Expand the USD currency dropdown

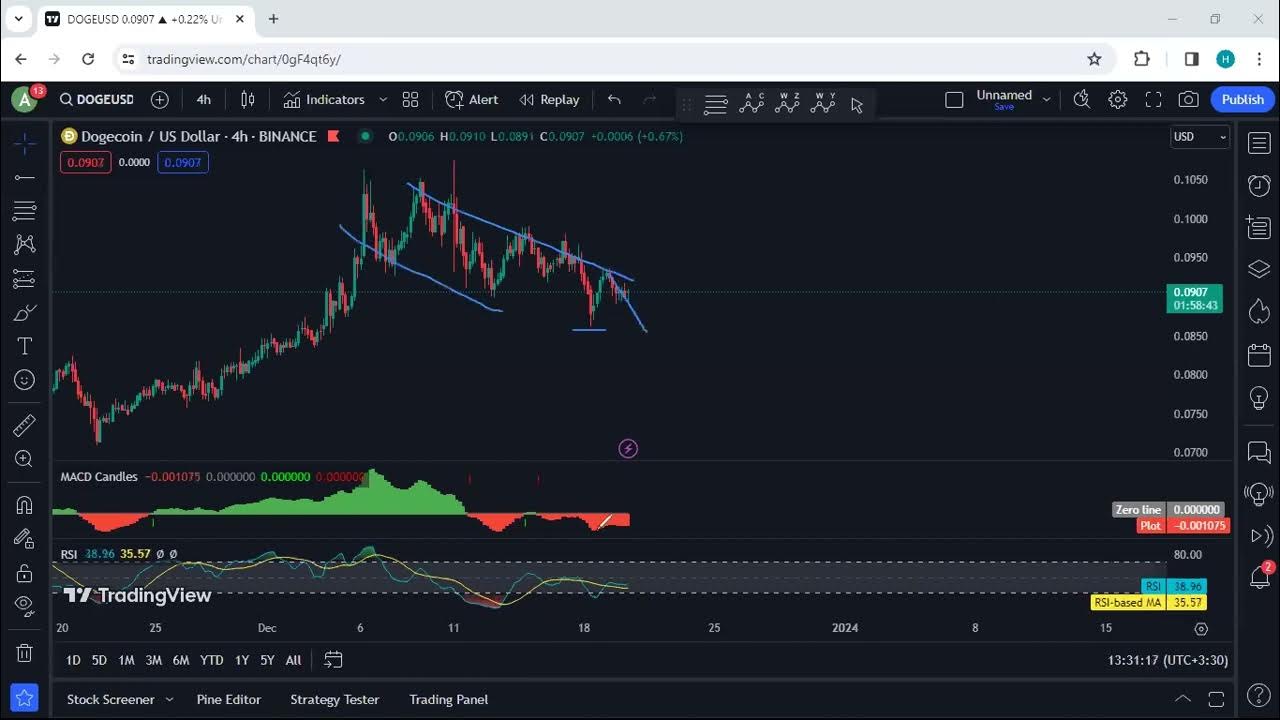pos(1199,137)
